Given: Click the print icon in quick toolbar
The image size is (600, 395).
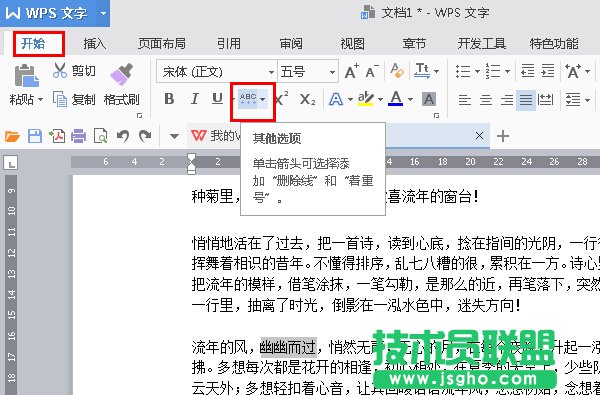Looking at the screenshot, I should click(78, 136).
